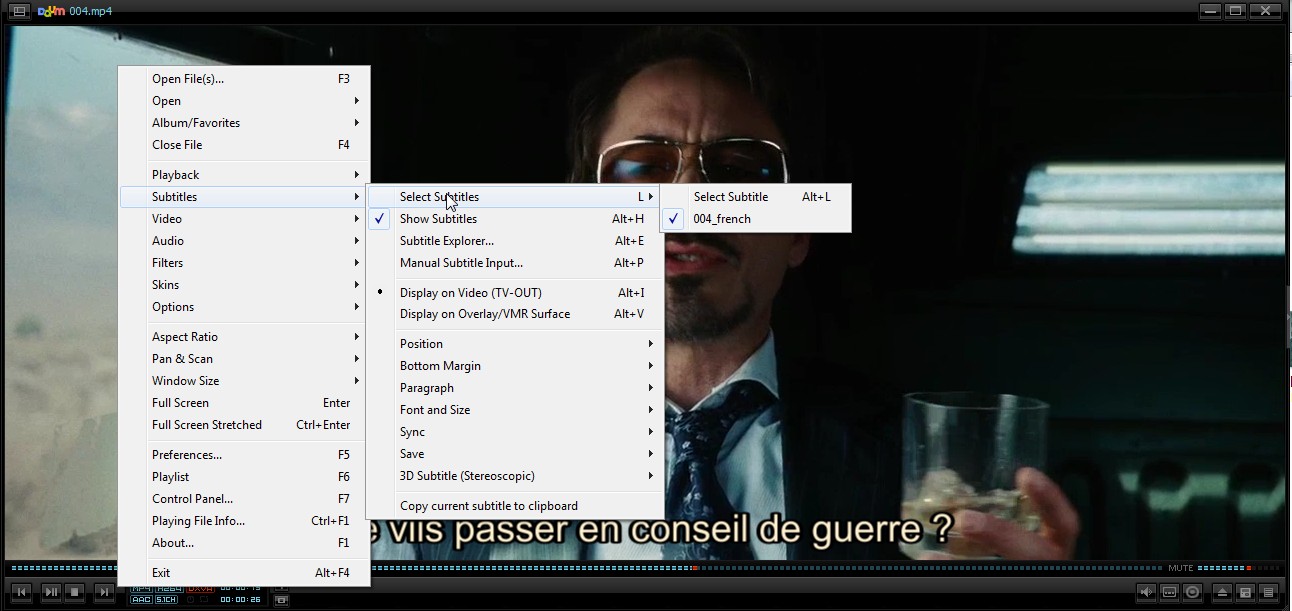Click the 5.1CH channel indicator
Viewport: 1292px width, 611px height.
click(x=166, y=600)
